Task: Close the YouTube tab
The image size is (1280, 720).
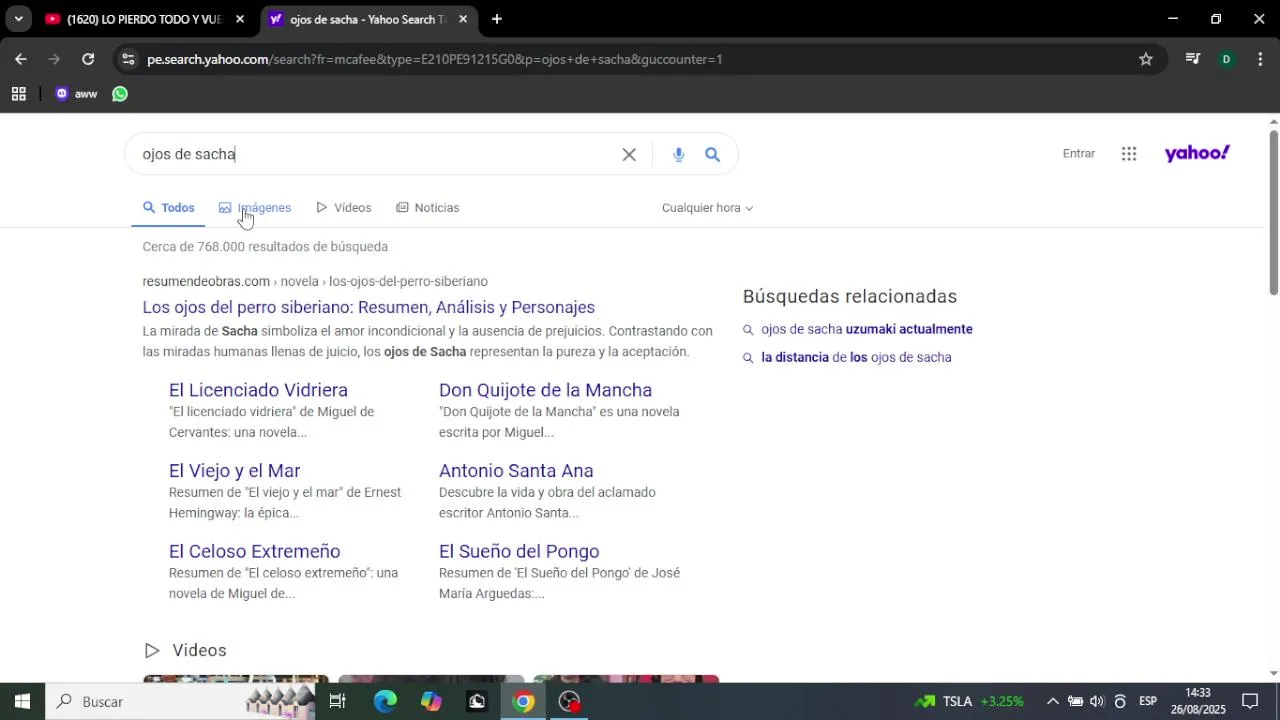Action: (240, 19)
